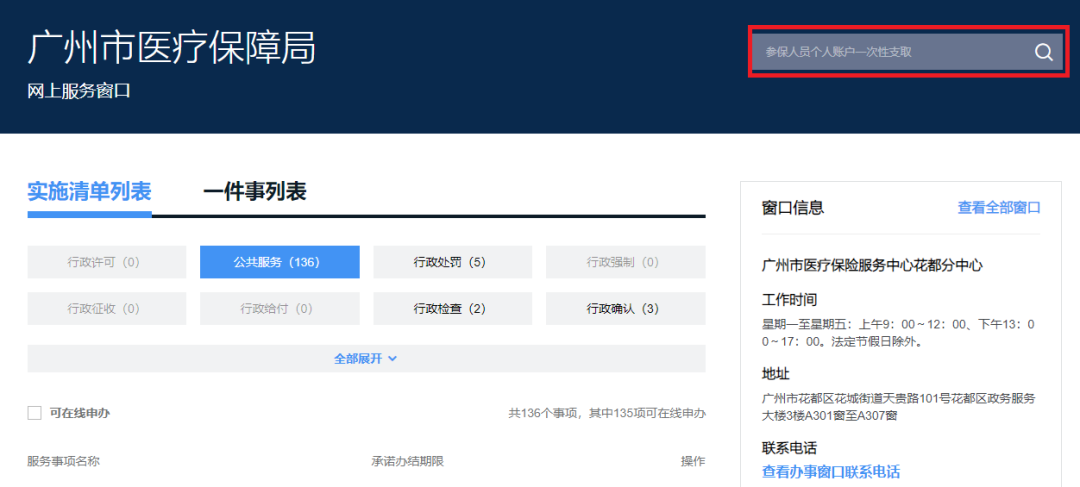1080x487 pixels.
Task: Open 查看全部窗口 link
Action: click(x=998, y=208)
